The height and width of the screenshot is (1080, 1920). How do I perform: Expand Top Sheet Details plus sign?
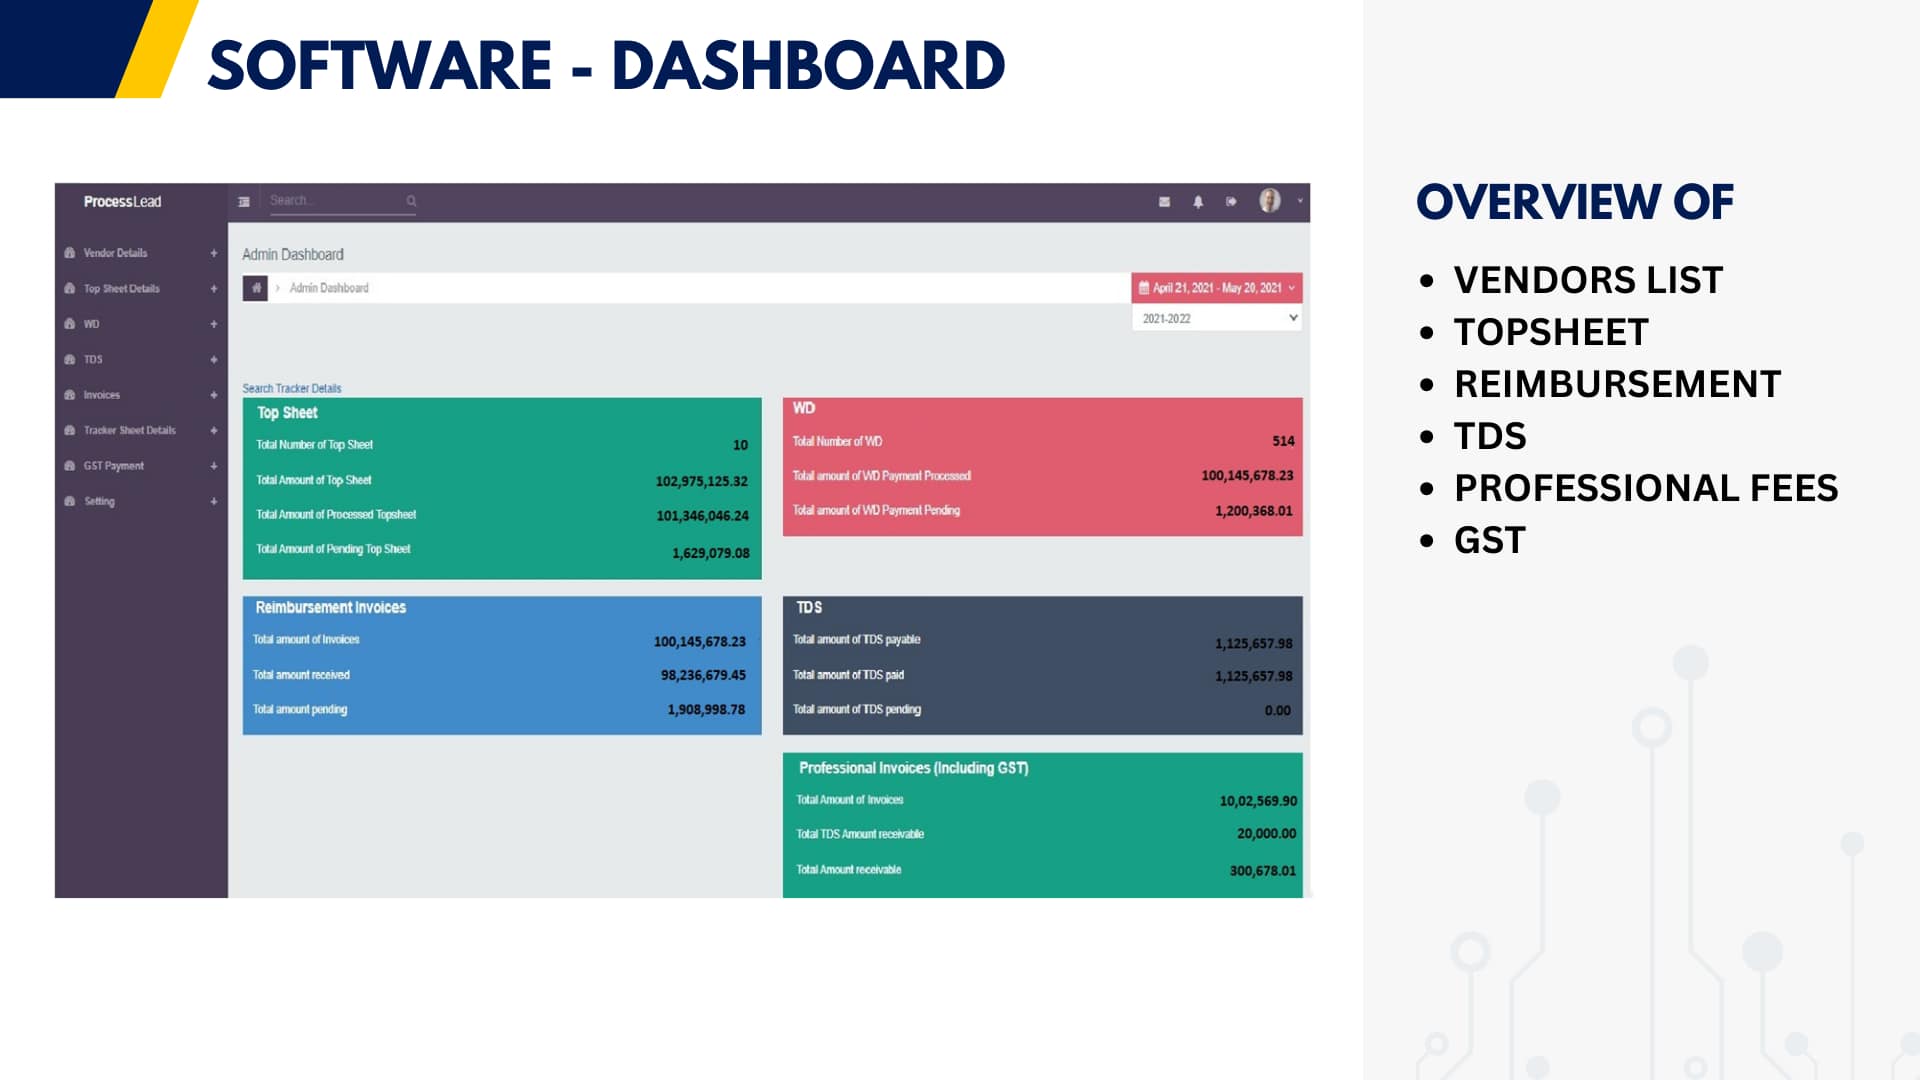214,289
